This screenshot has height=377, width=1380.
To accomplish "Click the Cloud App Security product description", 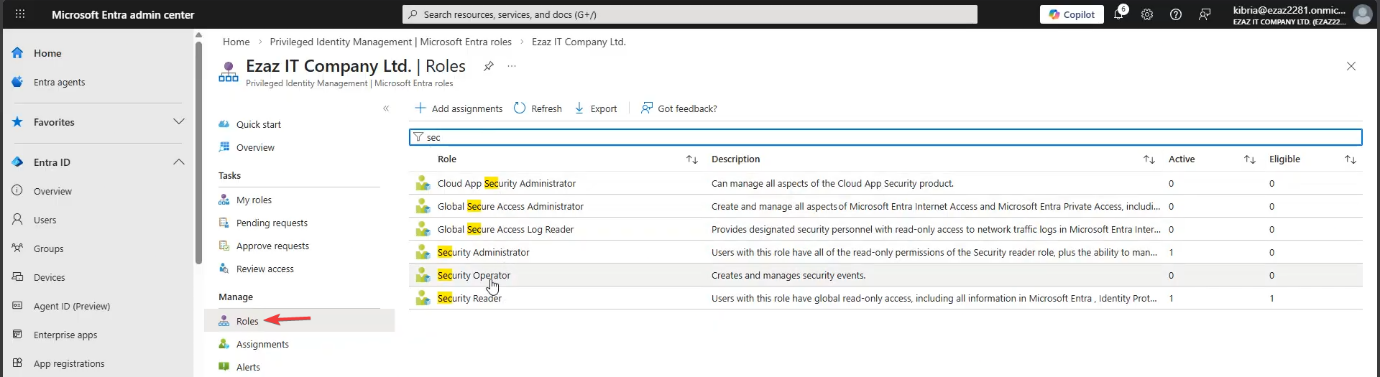I will [x=832, y=183].
